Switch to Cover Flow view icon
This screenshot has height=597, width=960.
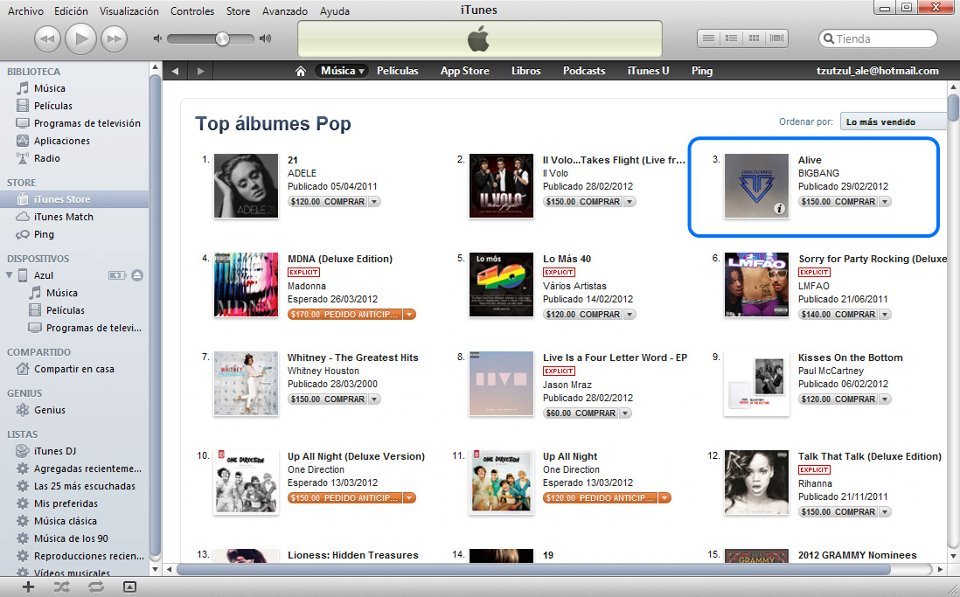click(x=777, y=39)
